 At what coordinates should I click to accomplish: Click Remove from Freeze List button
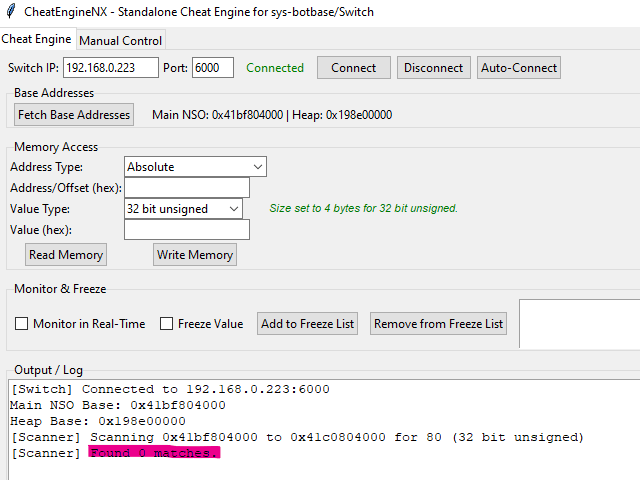(438, 324)
